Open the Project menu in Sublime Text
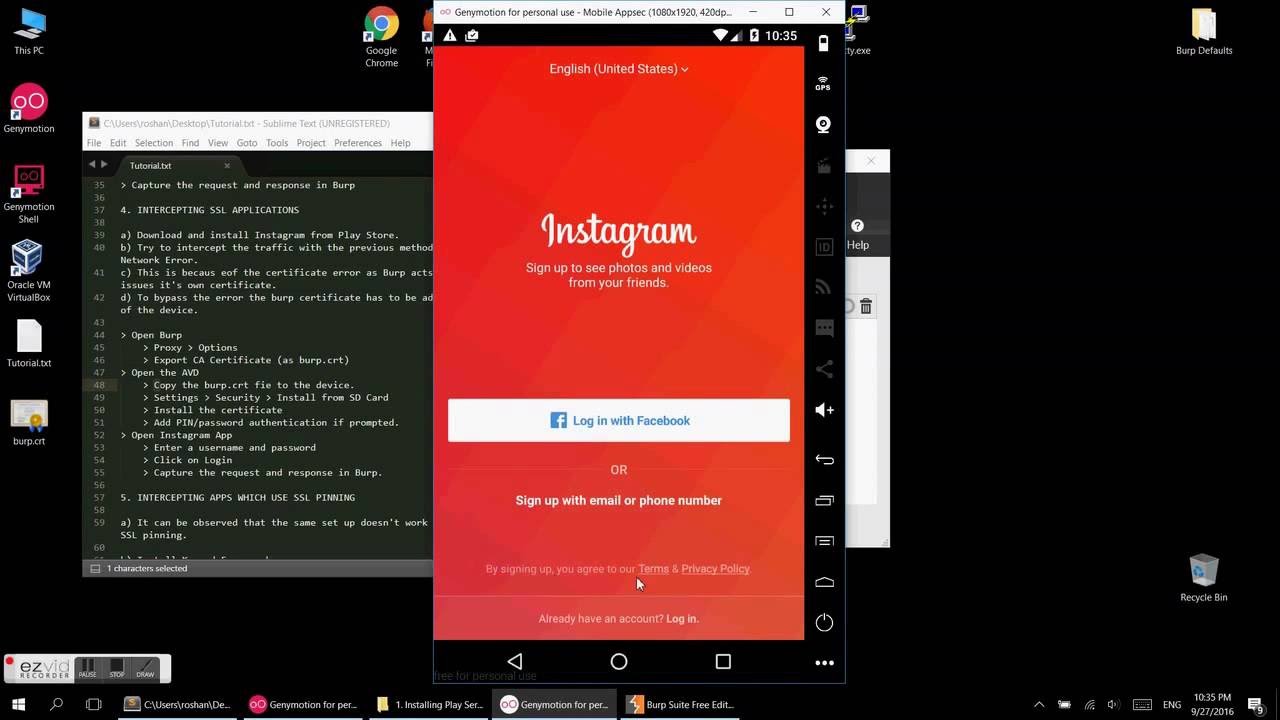The image size is (1280, 720). click(311, 143)
